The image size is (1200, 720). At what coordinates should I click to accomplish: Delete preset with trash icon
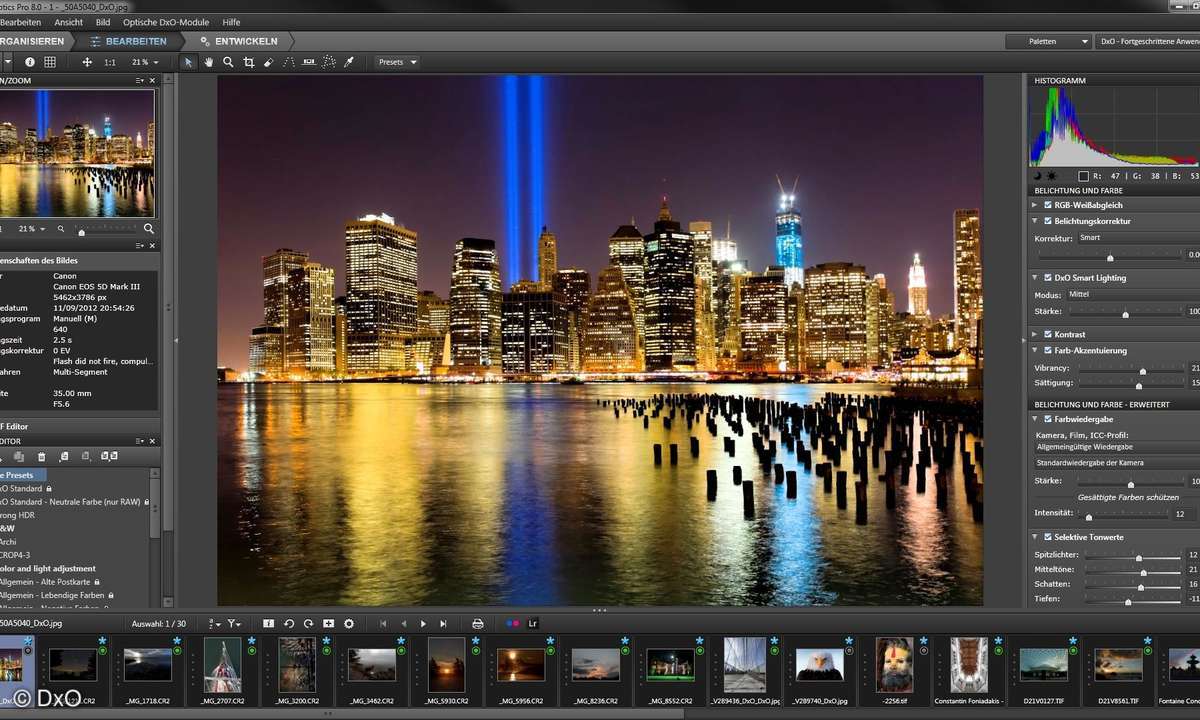click(42, 457)
